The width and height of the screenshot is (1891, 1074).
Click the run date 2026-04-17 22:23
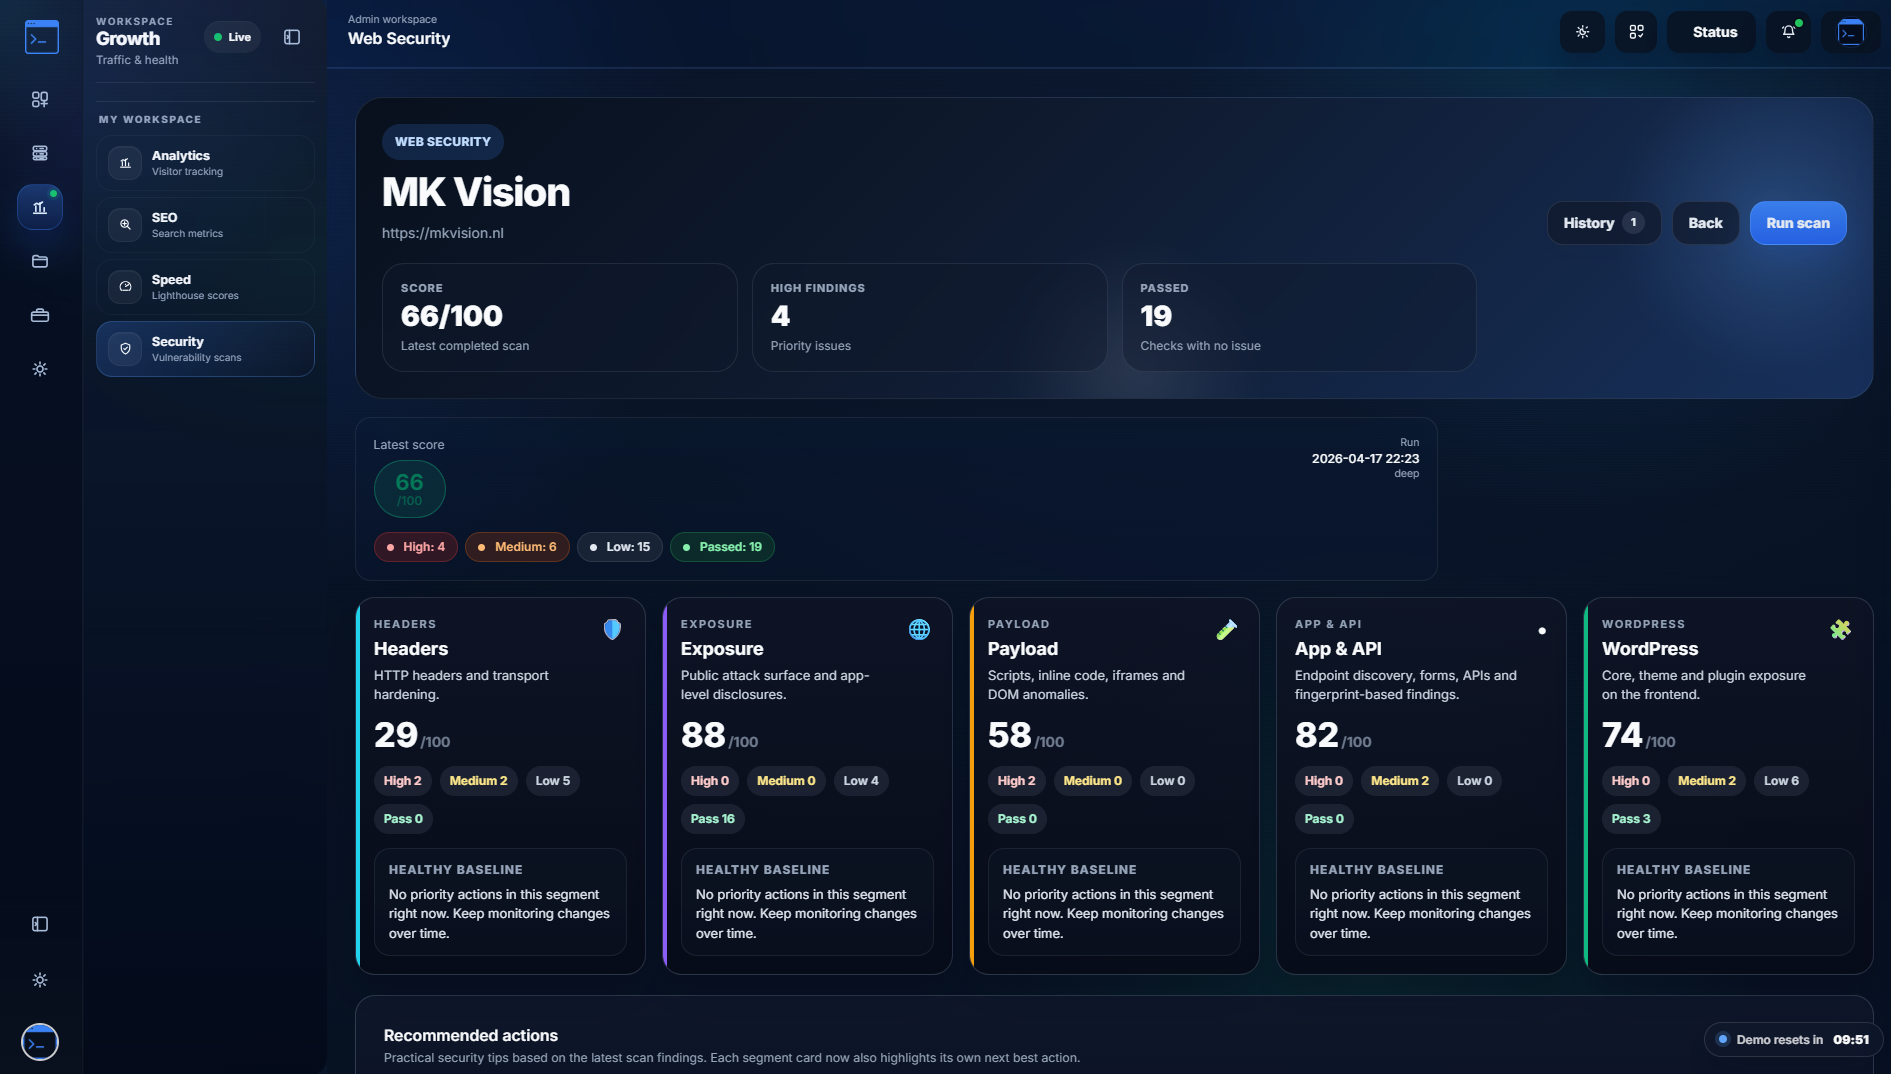[x=1365, y=459]
